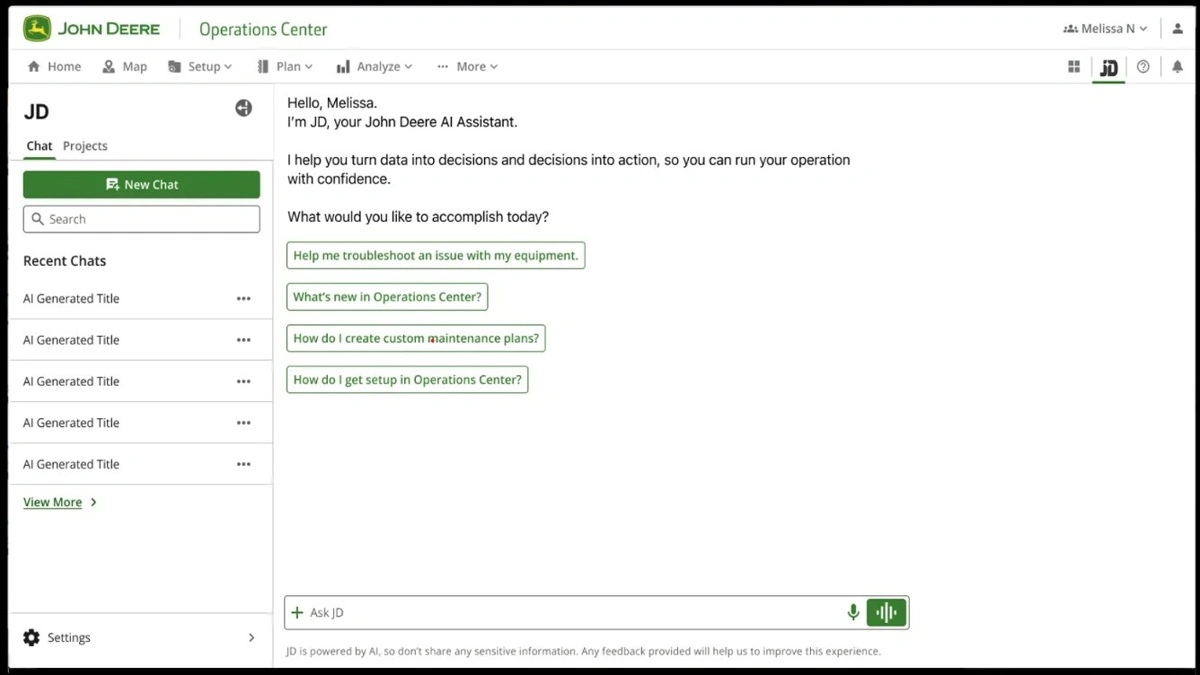Viewport: 1200px width, 675px height.
Task: Expand the Plan menu
Action: click(284, 67)
